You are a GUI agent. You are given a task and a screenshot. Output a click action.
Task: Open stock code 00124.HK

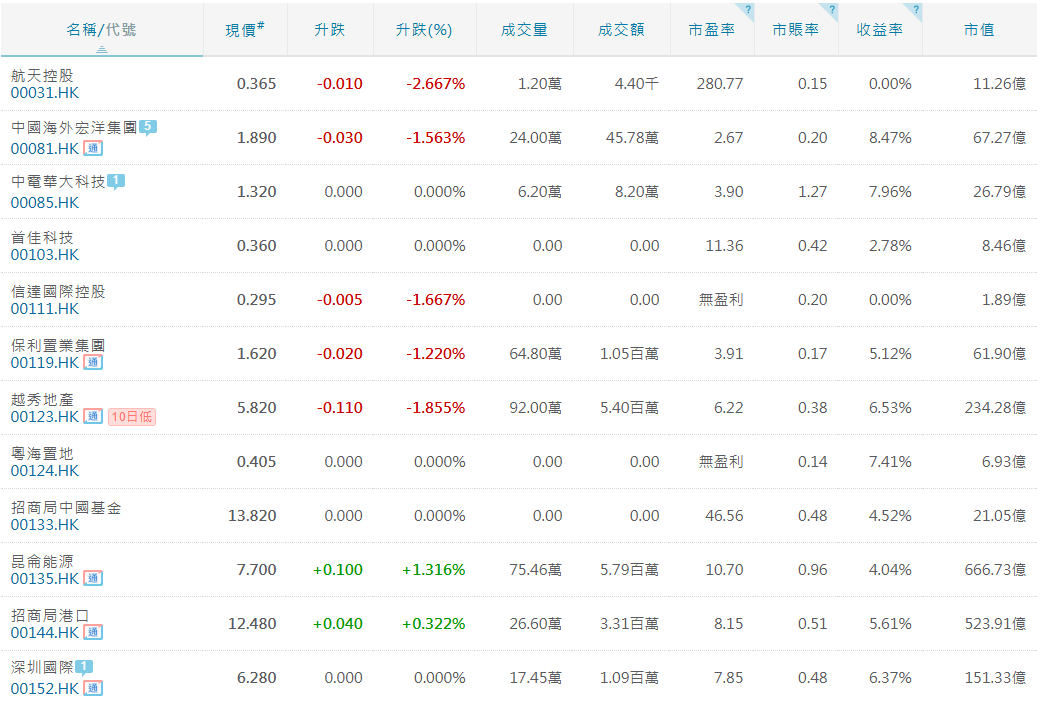[44, 471]
